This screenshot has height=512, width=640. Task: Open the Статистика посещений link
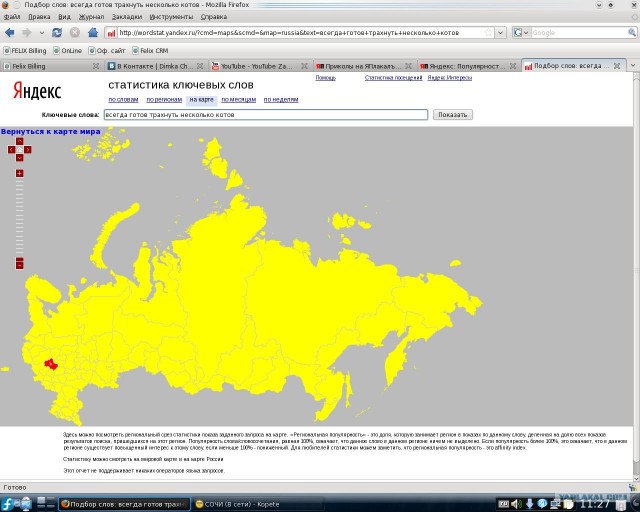click(x=393, y=78)
